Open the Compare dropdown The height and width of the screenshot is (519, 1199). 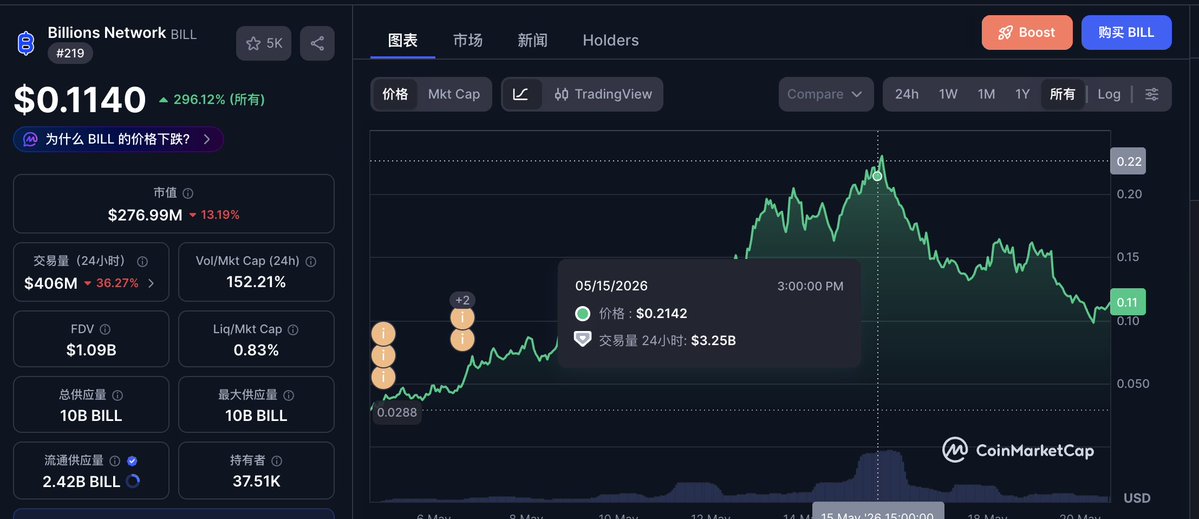(x=826, y=94)
